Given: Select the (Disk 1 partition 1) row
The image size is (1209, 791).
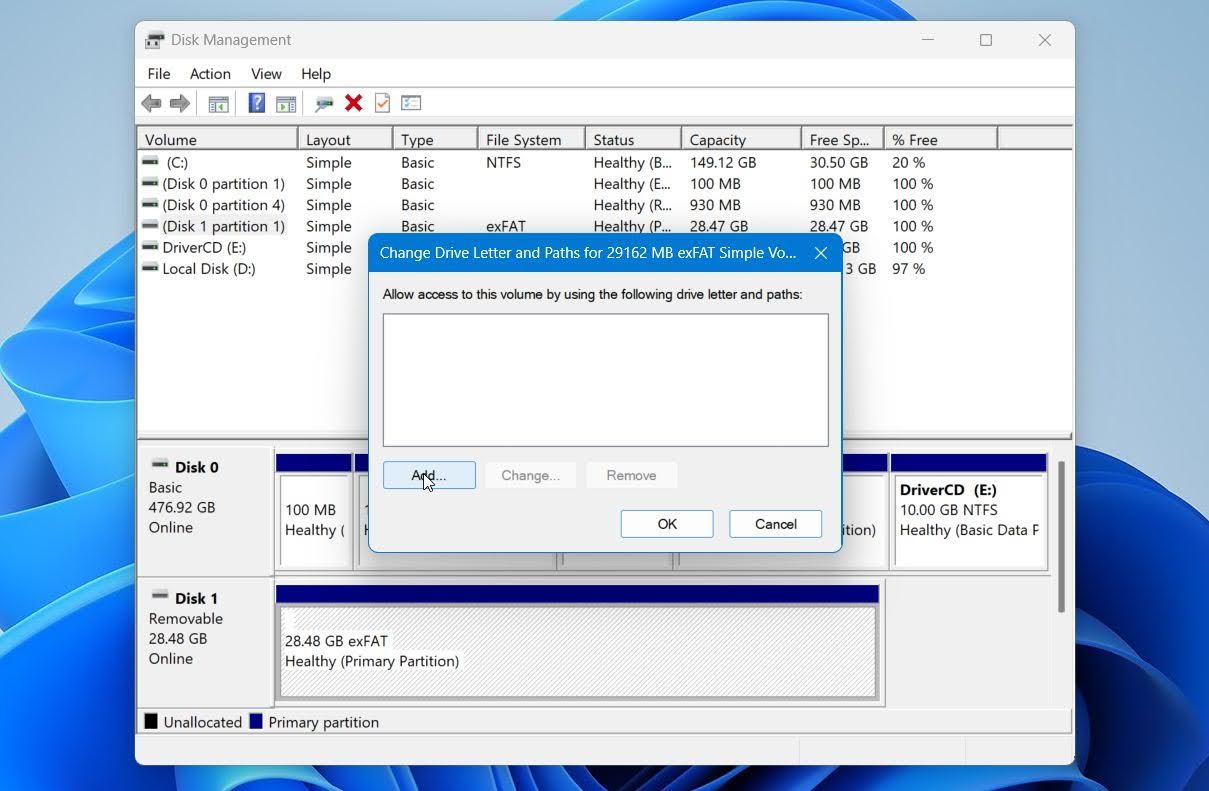Looking at the screenshot, I should 604,226.
